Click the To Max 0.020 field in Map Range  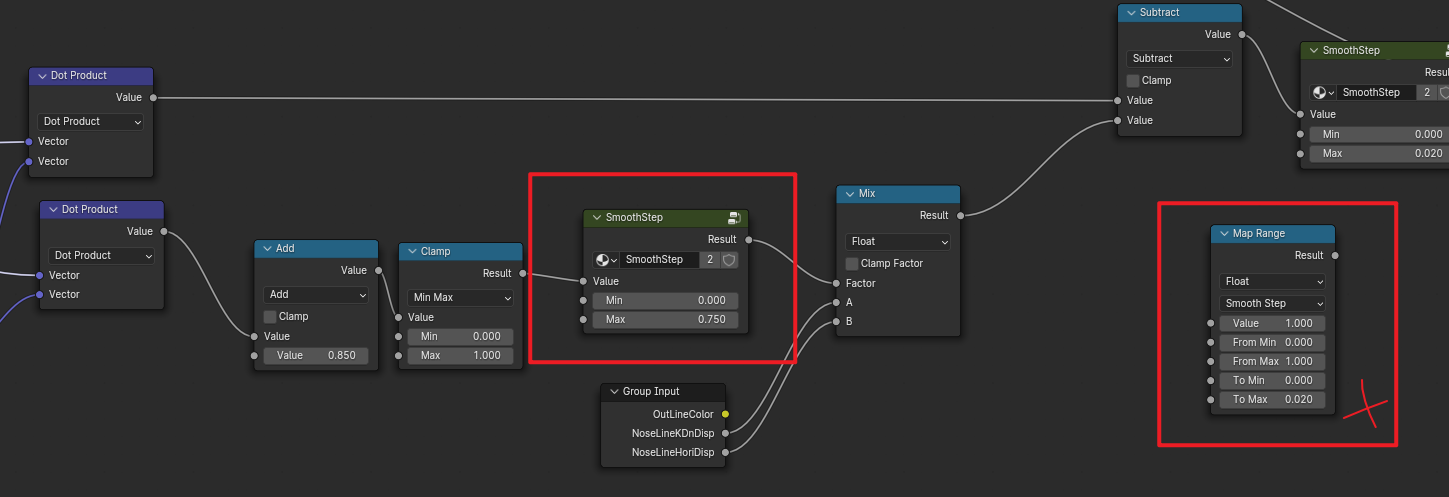tap(1272, 400)
